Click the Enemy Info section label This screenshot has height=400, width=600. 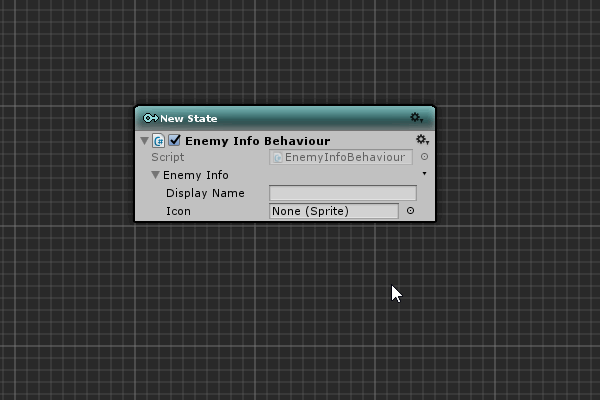coord(196,175)
